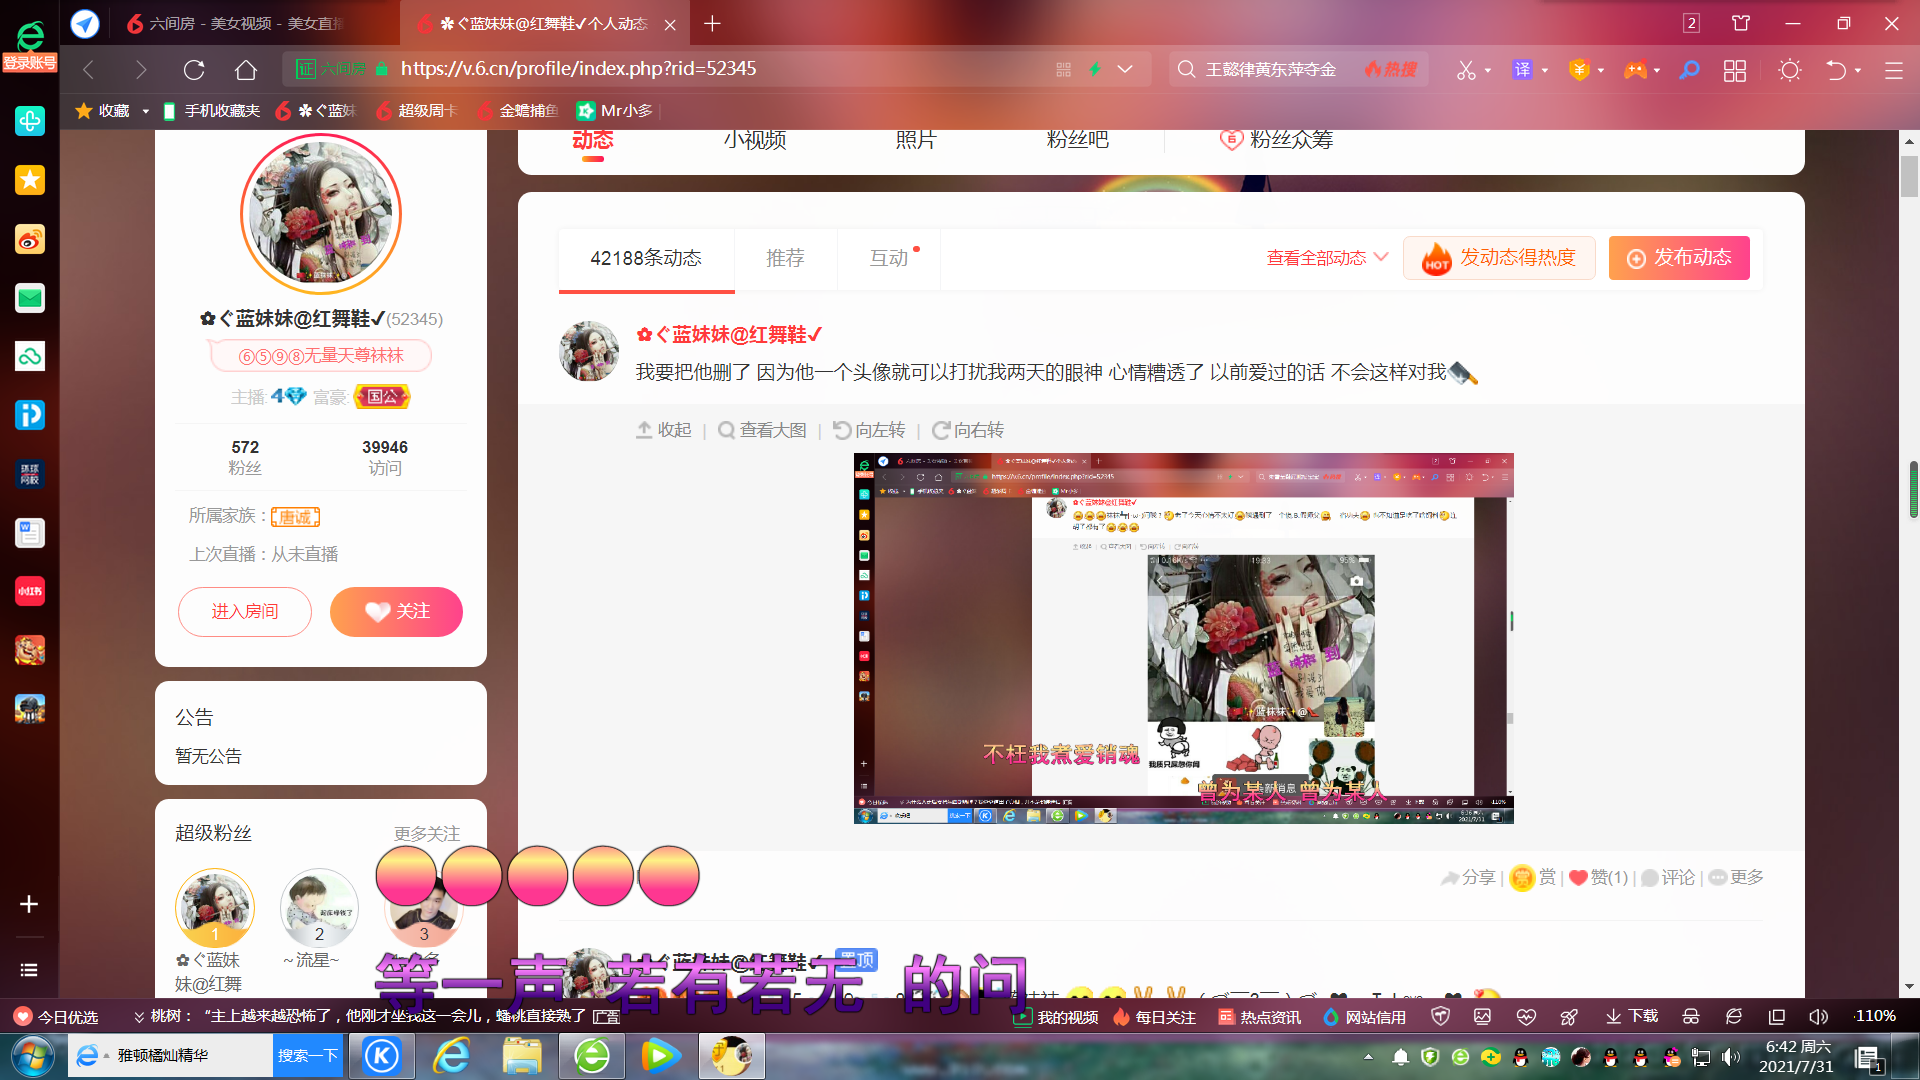Show hidden system tray icons arrow
The image size is (1920, 1080).
point(1368,1056)
